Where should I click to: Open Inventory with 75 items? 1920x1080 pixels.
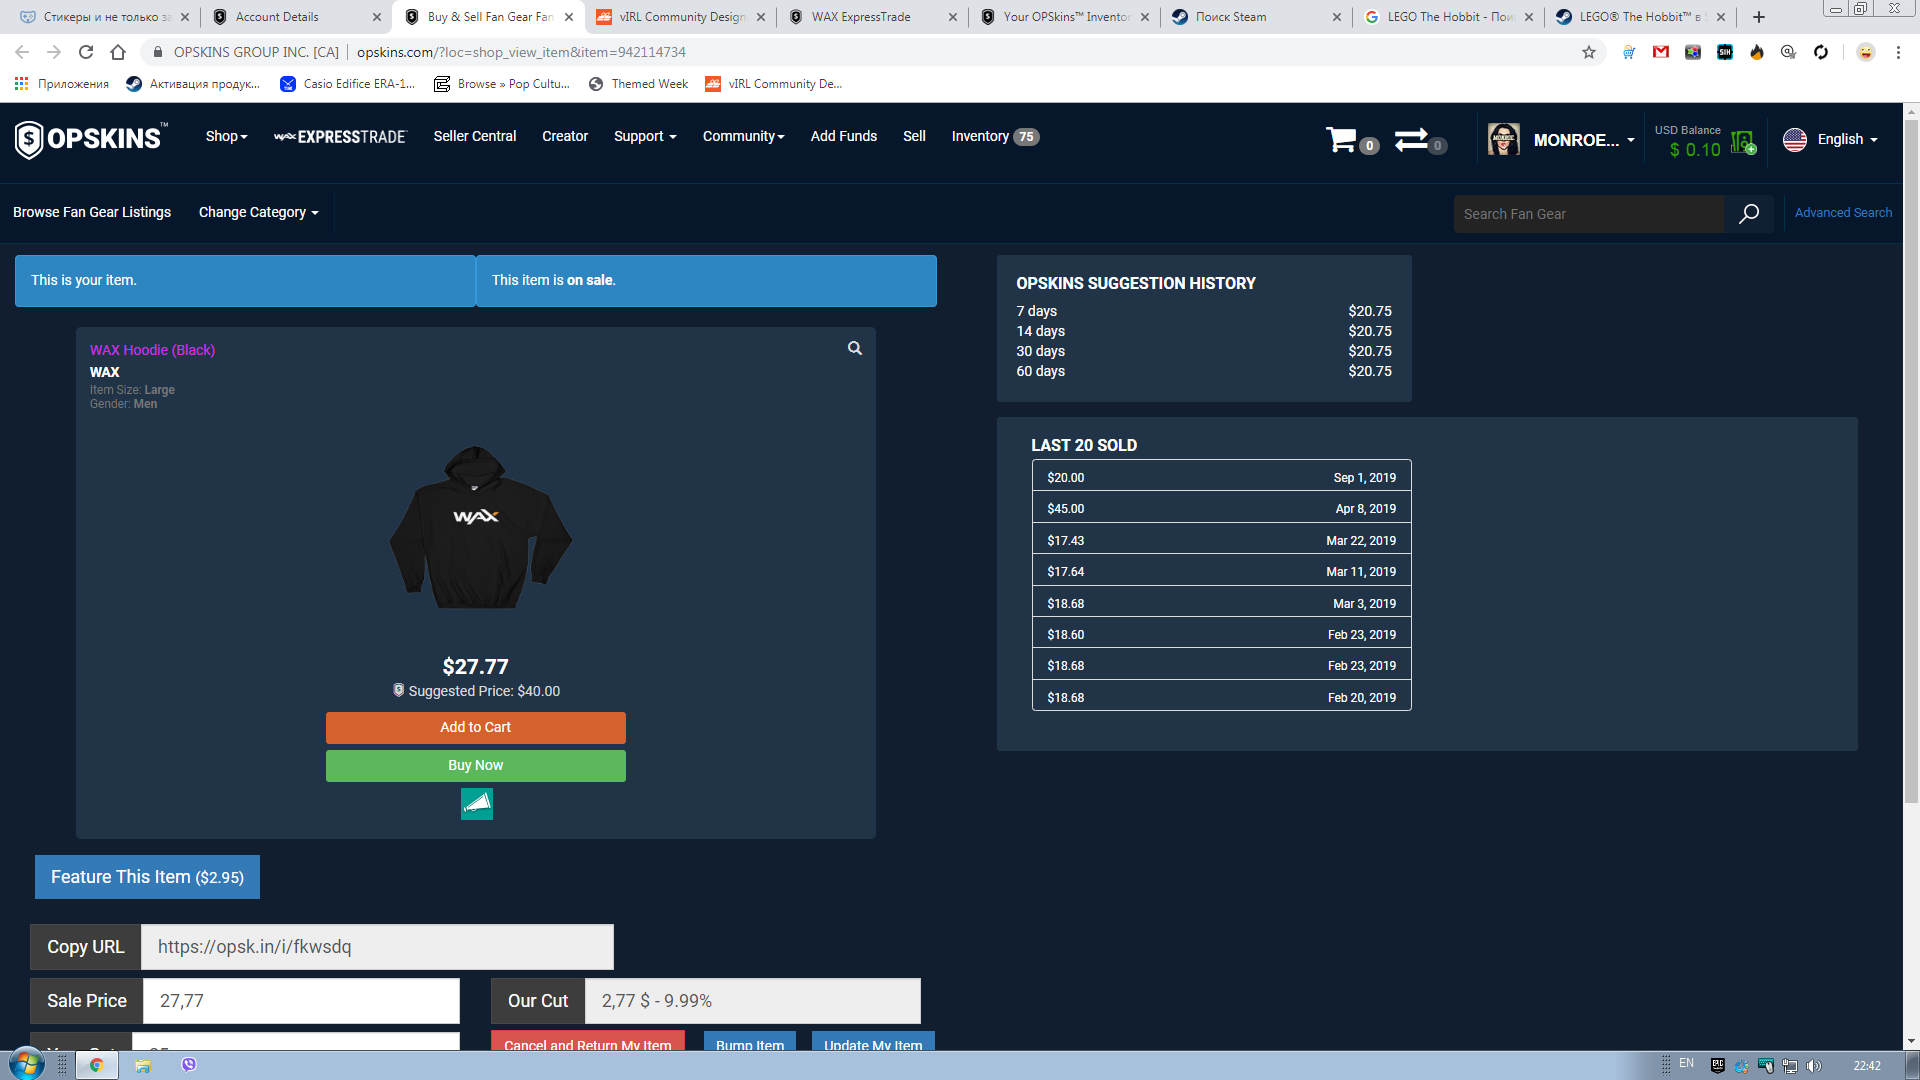pyautogui.click(x=995, y=137)
